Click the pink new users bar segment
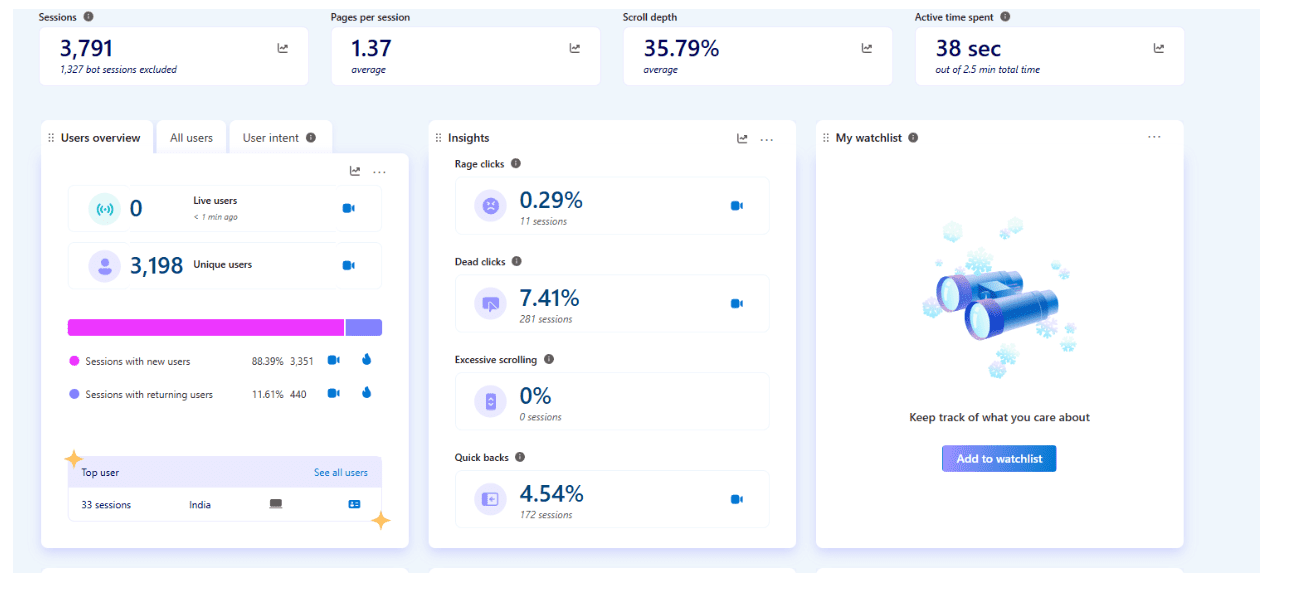1290x590 pixels. pos(205,328)
